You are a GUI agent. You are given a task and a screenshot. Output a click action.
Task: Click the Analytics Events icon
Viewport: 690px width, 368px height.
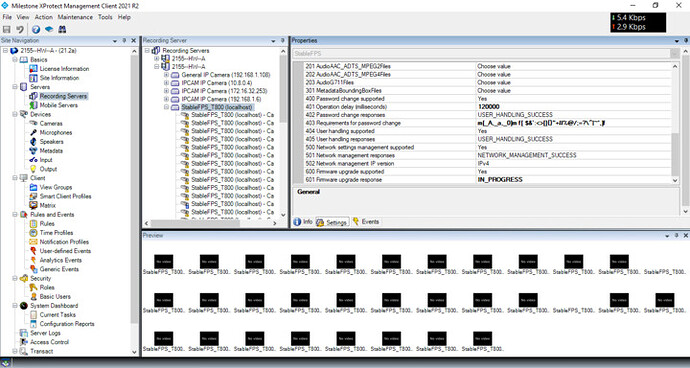pos(33,260)
